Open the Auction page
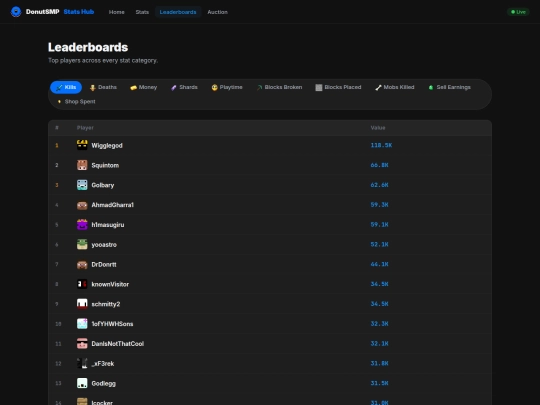This screenshot has height=405, width=540. pos(217,12)
